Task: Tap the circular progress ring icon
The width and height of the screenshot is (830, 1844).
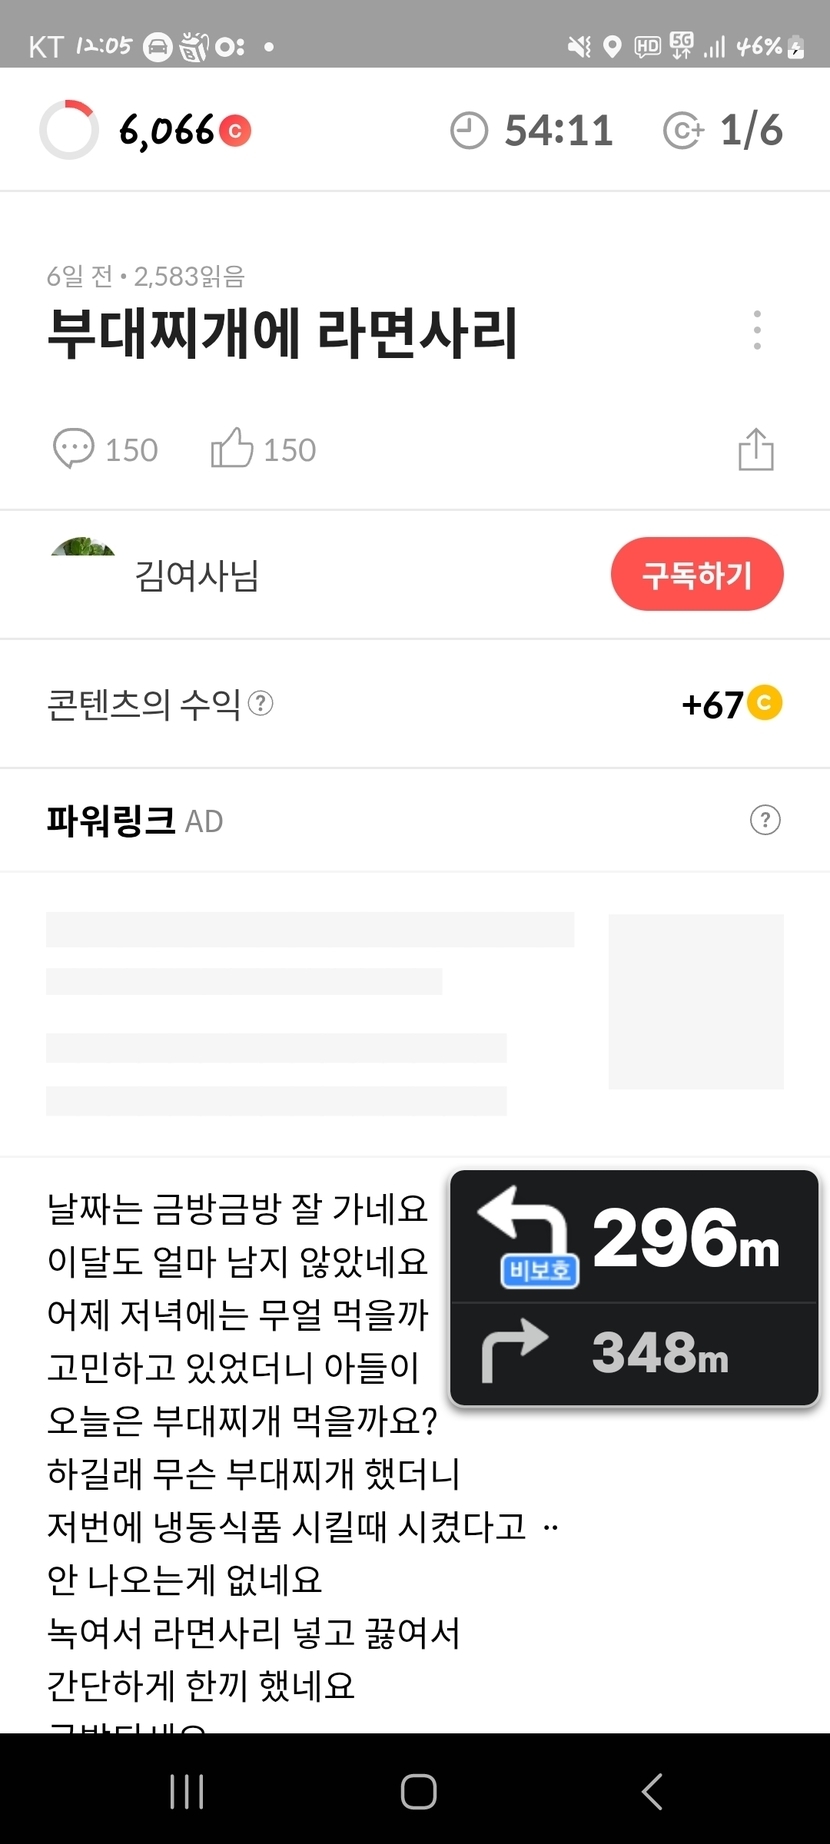Action: click(69, 130)
